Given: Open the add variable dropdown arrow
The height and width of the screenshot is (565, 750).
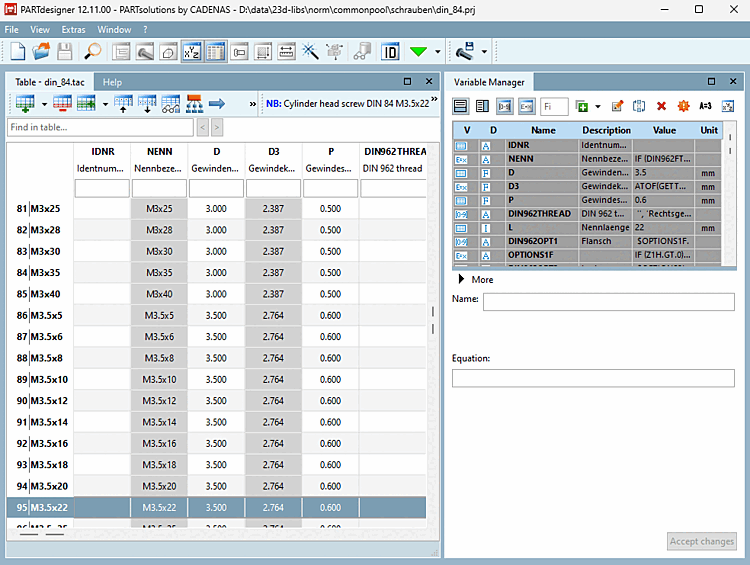Looking at the screenshot, I should [x=598, y=106].
